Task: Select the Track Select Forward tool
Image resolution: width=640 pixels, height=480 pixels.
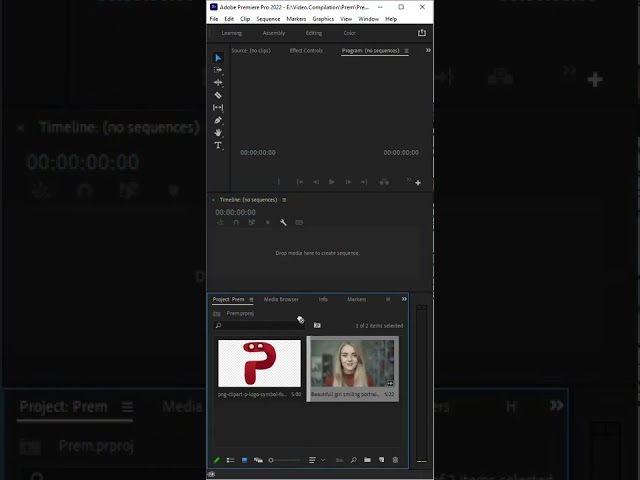Action: (x=218, y=70)
